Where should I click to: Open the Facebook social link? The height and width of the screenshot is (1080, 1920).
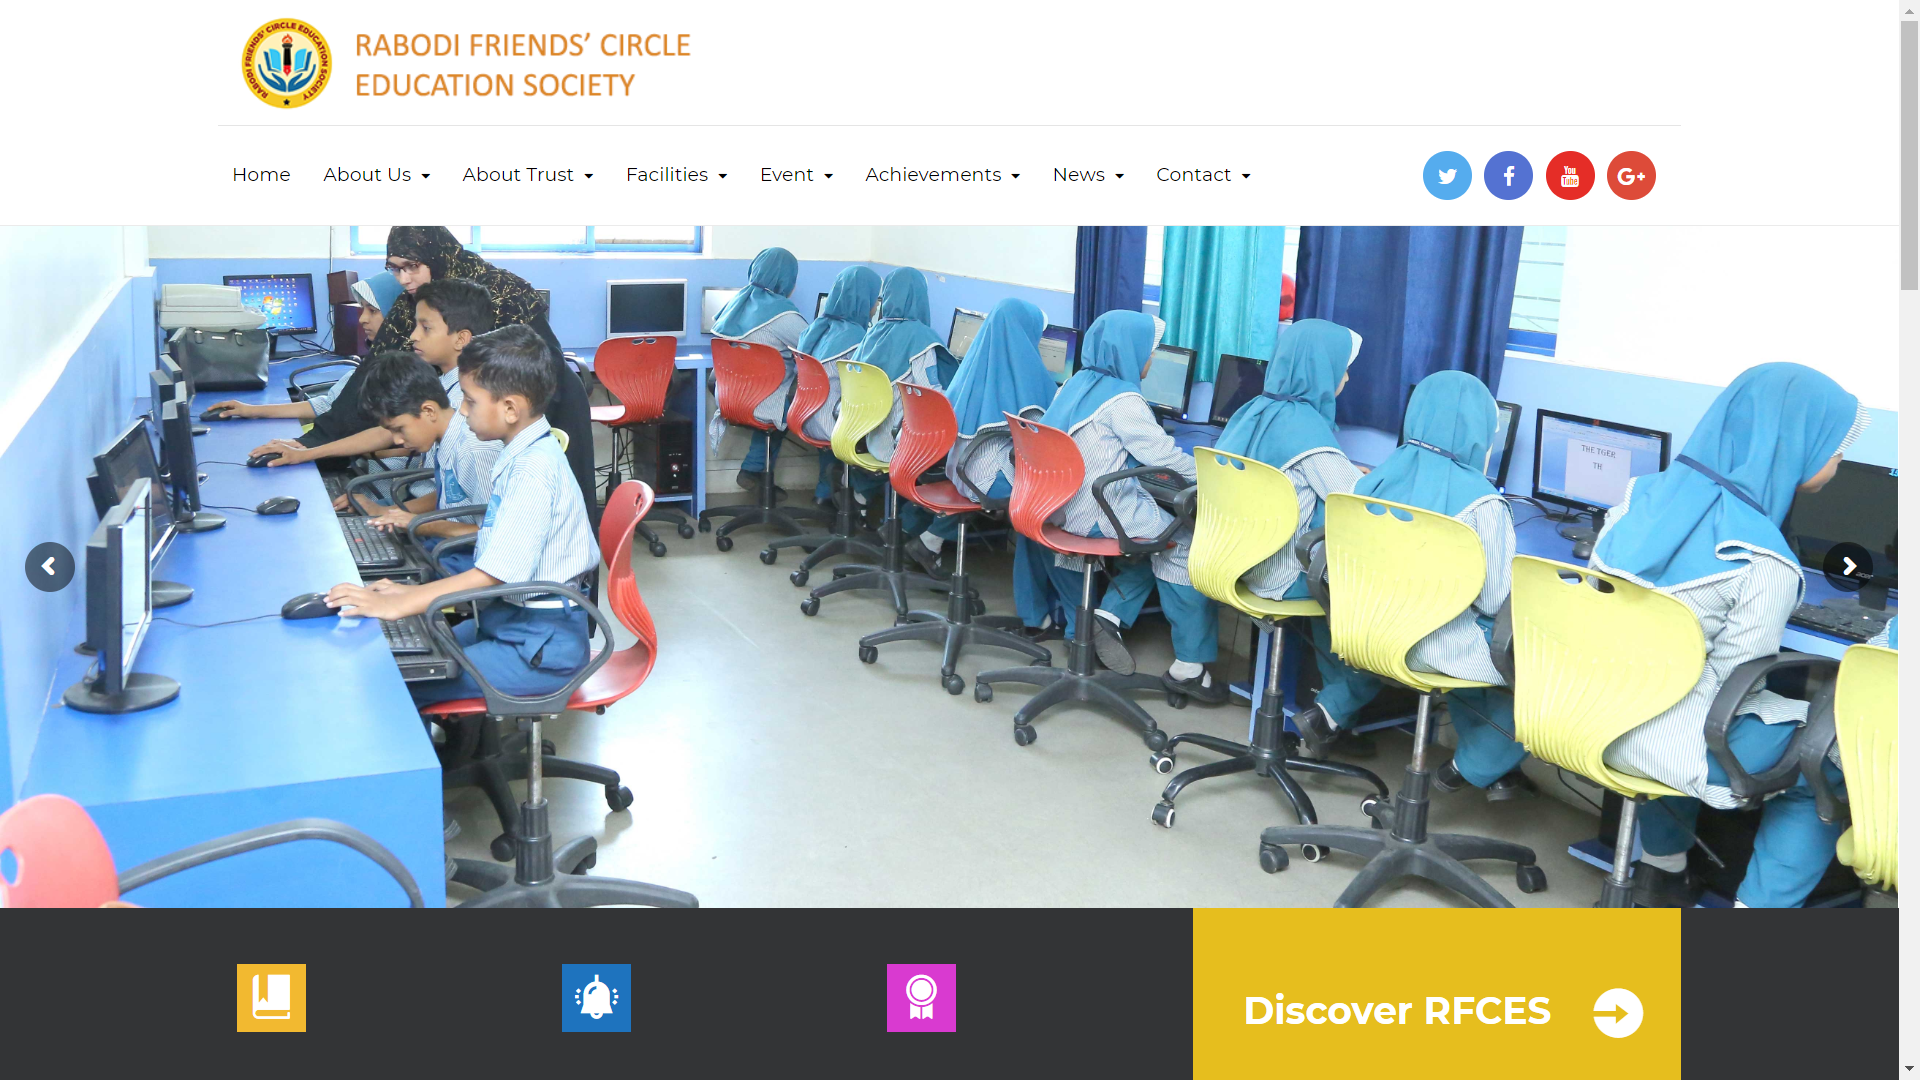click(x=1508, y=176)
